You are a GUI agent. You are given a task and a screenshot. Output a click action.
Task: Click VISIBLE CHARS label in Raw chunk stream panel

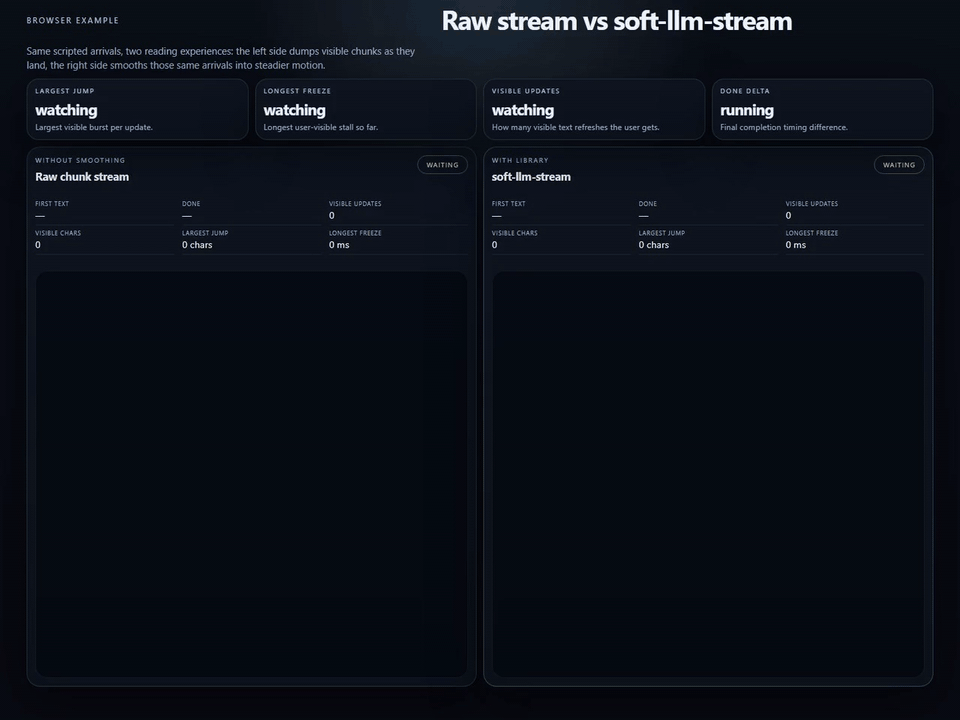point(58,233)
